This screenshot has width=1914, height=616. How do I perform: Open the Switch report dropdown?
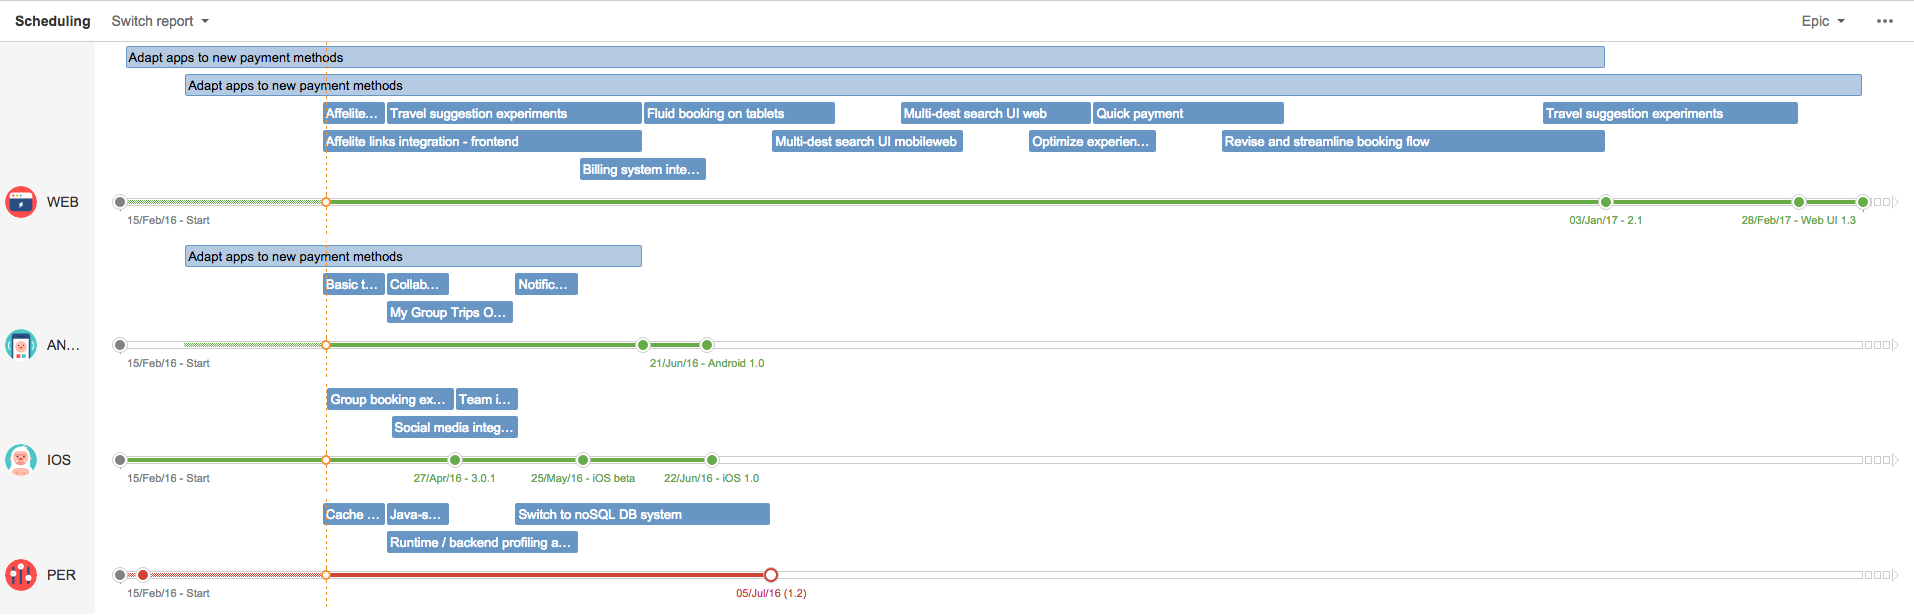tap(160, 21)
